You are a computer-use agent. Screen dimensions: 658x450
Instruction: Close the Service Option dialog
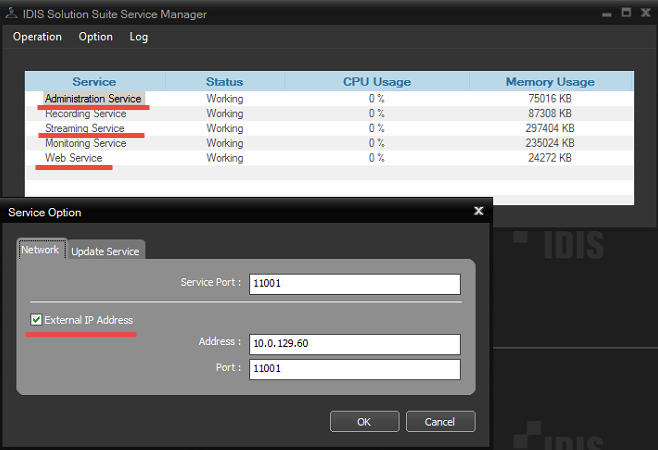(478, 212)
